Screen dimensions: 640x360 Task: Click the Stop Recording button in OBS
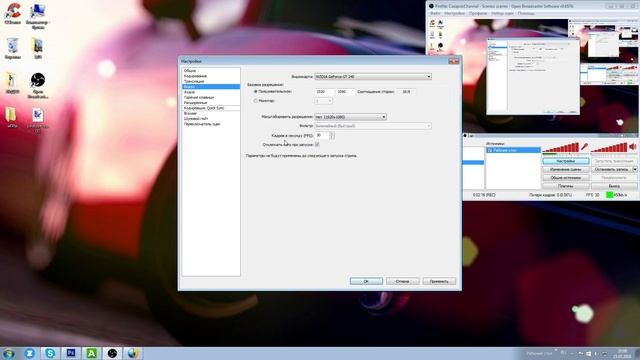611,169
